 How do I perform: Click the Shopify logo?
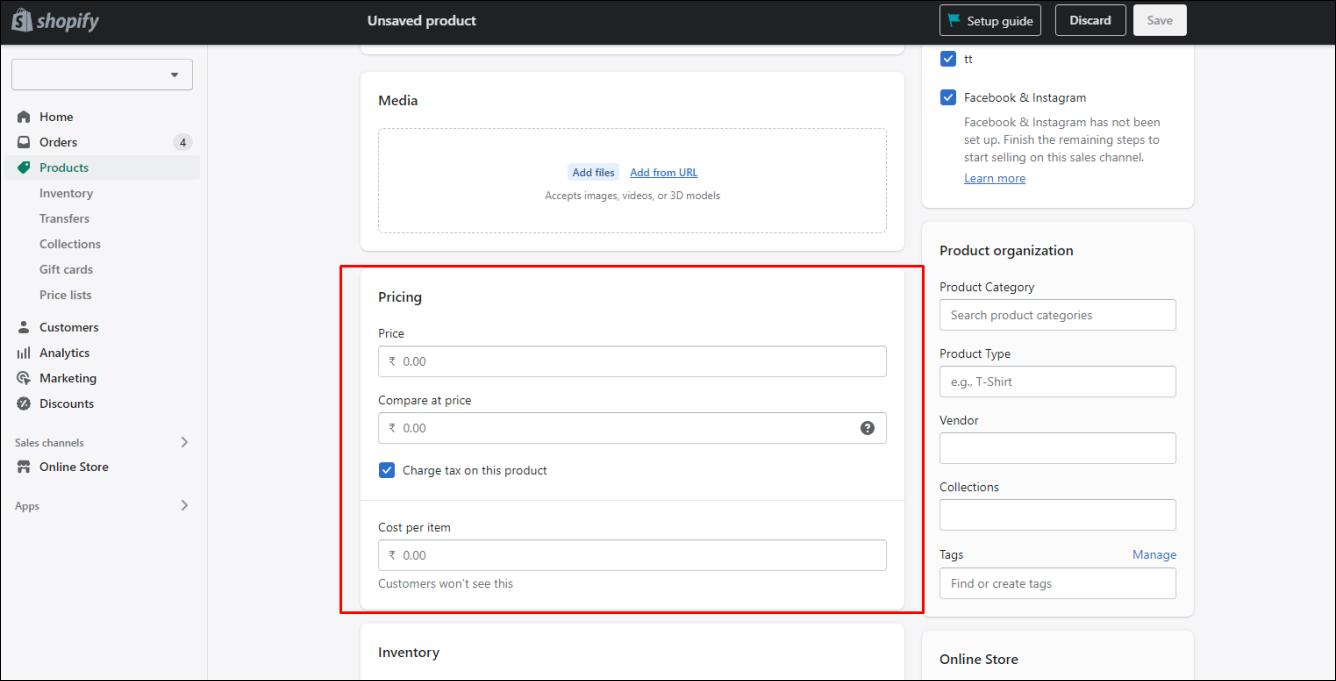click(x=56, y=20)
